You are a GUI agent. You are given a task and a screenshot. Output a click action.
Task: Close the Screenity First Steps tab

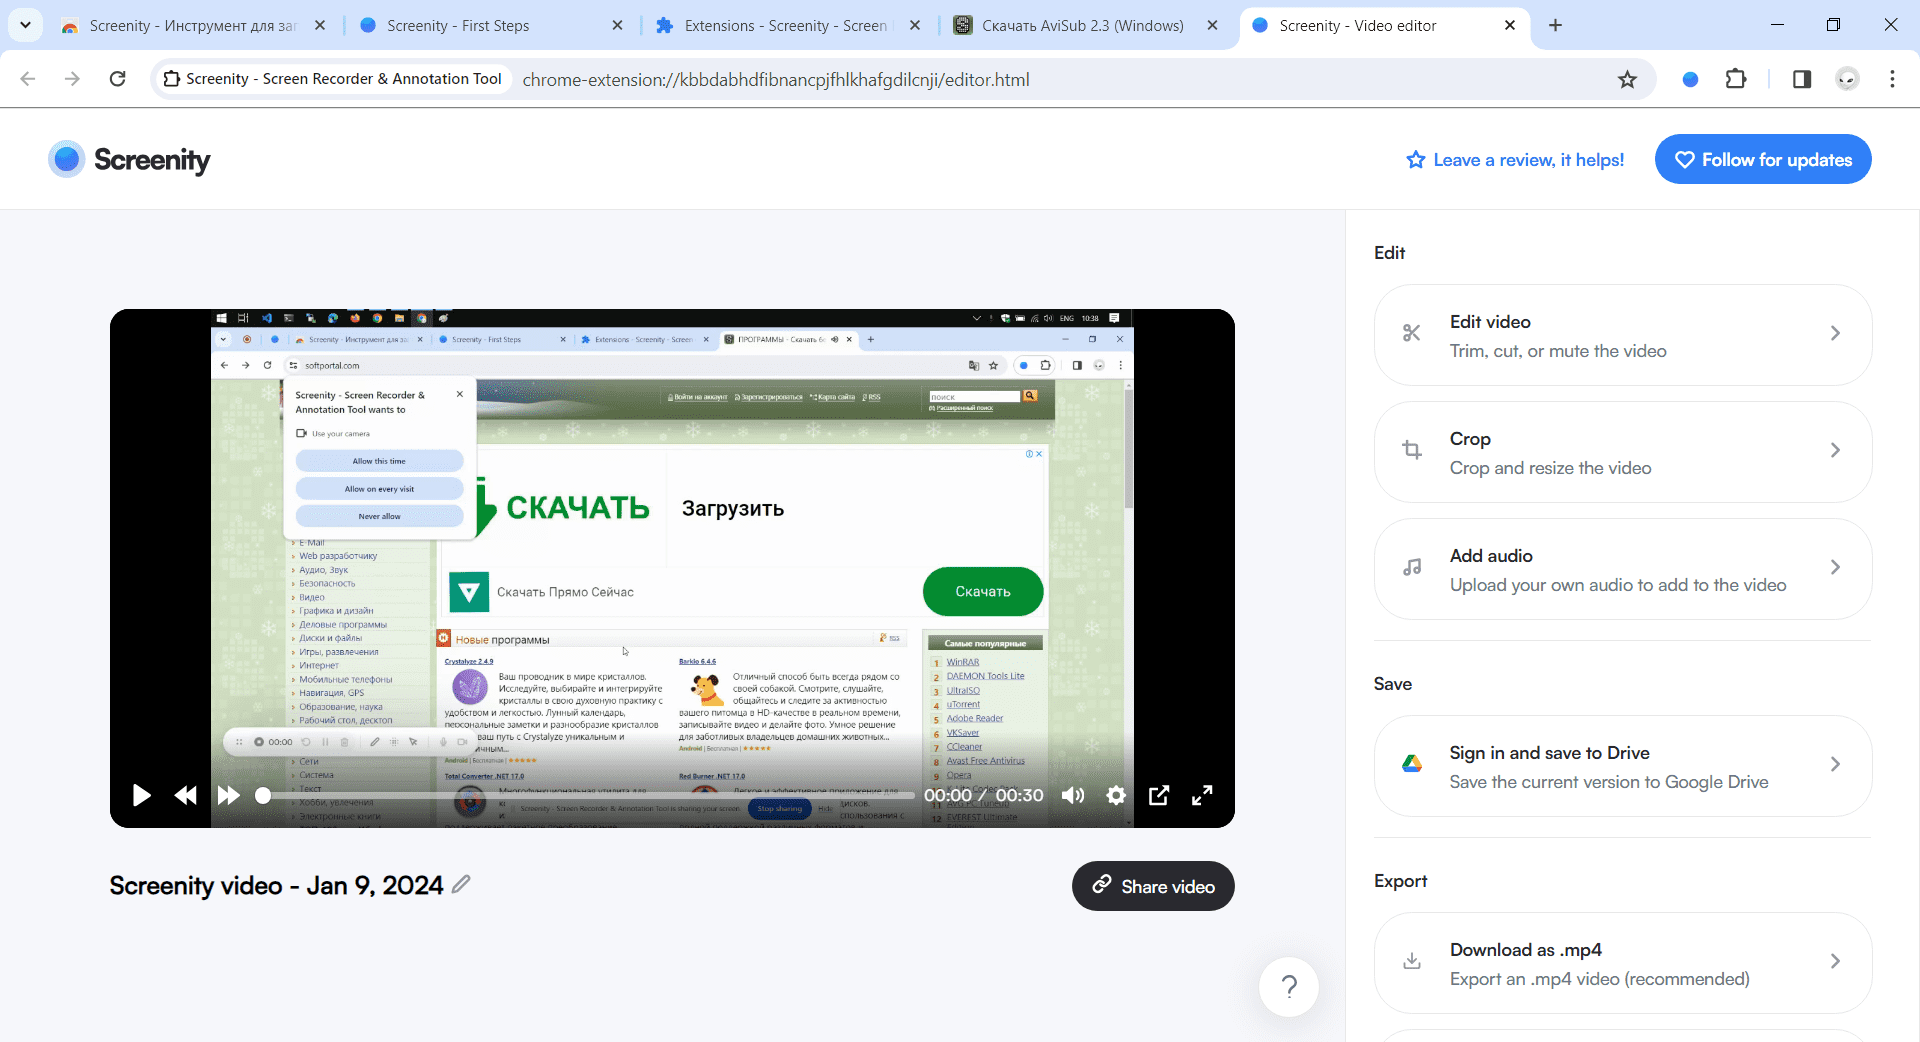618,26
